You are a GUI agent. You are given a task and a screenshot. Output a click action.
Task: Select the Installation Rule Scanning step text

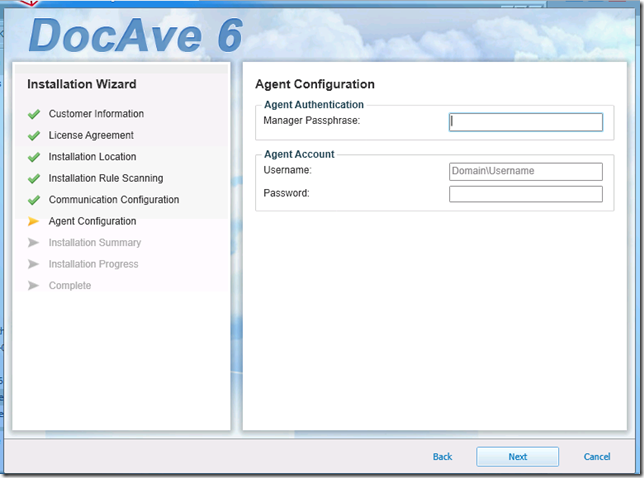pyautogui.click(x=106, y=178)
